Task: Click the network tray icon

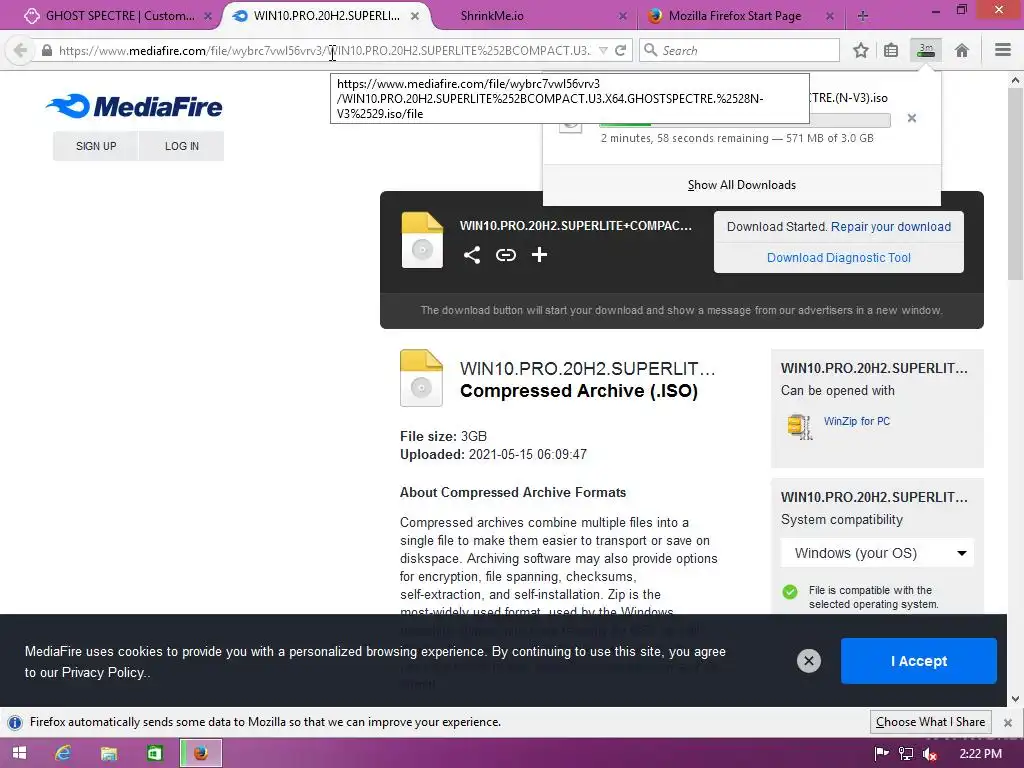Action: (x=906, y=754)
